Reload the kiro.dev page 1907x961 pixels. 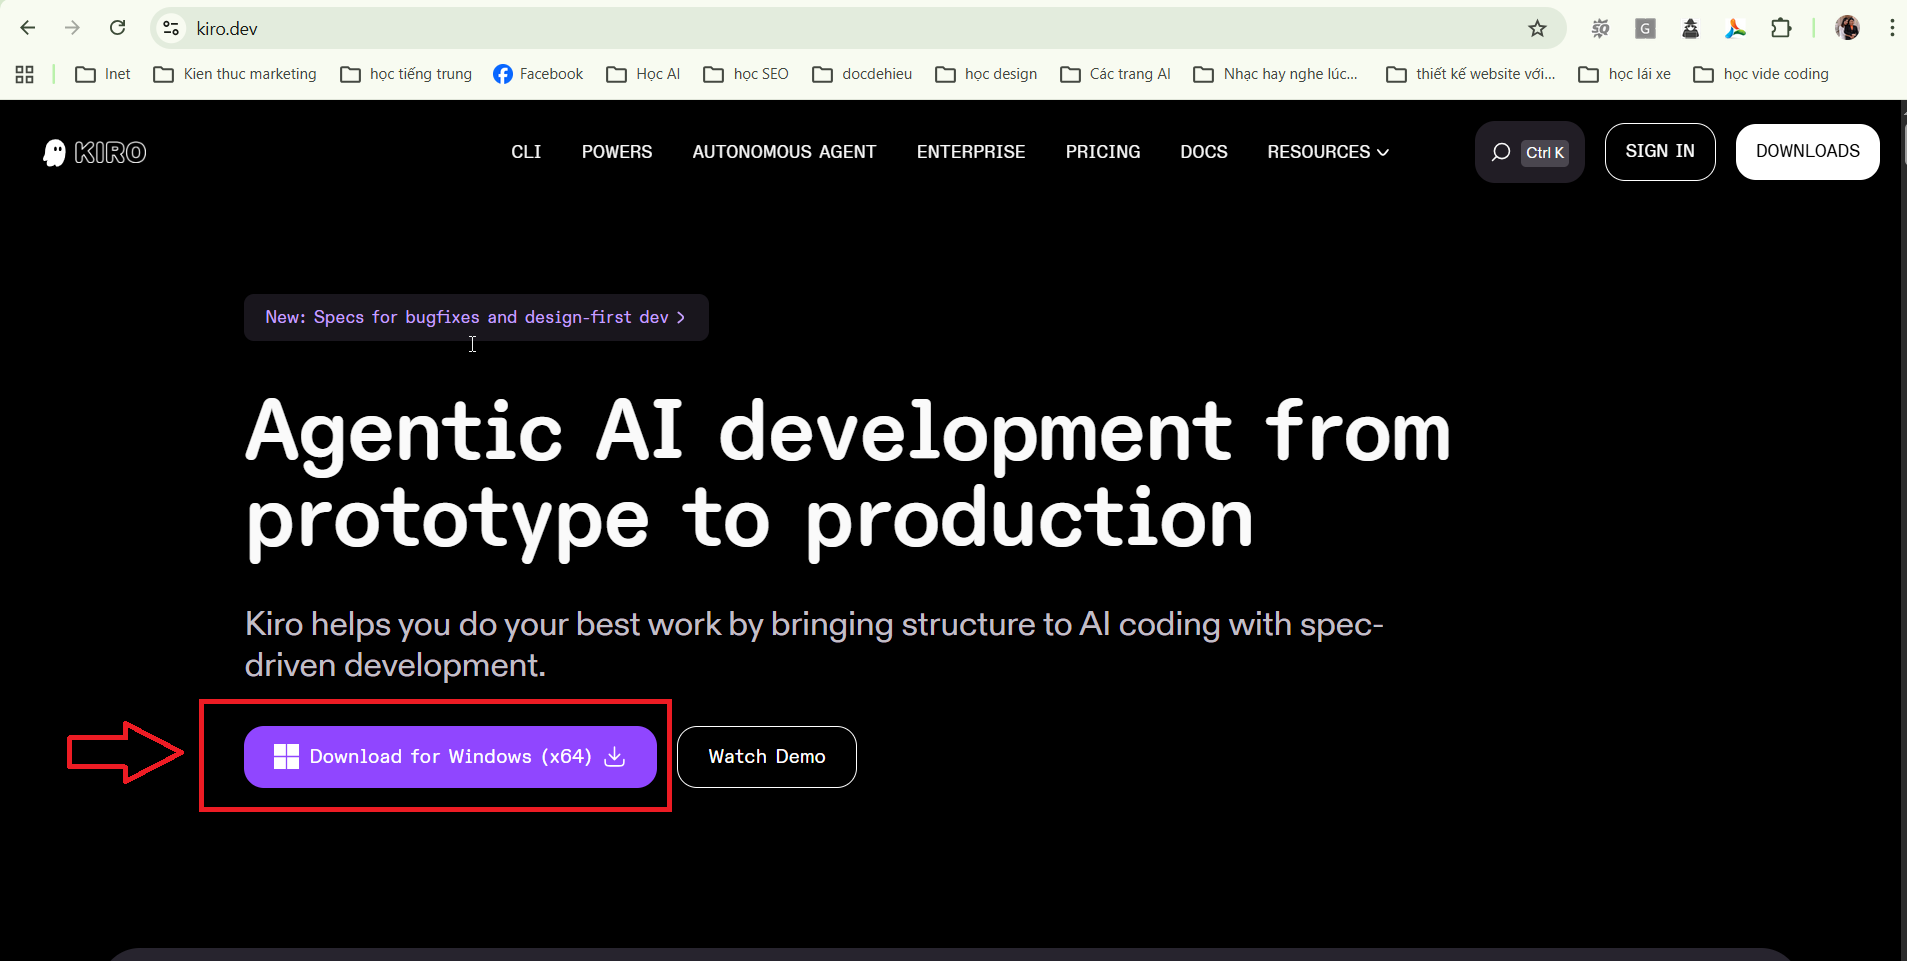click(117, 28)
